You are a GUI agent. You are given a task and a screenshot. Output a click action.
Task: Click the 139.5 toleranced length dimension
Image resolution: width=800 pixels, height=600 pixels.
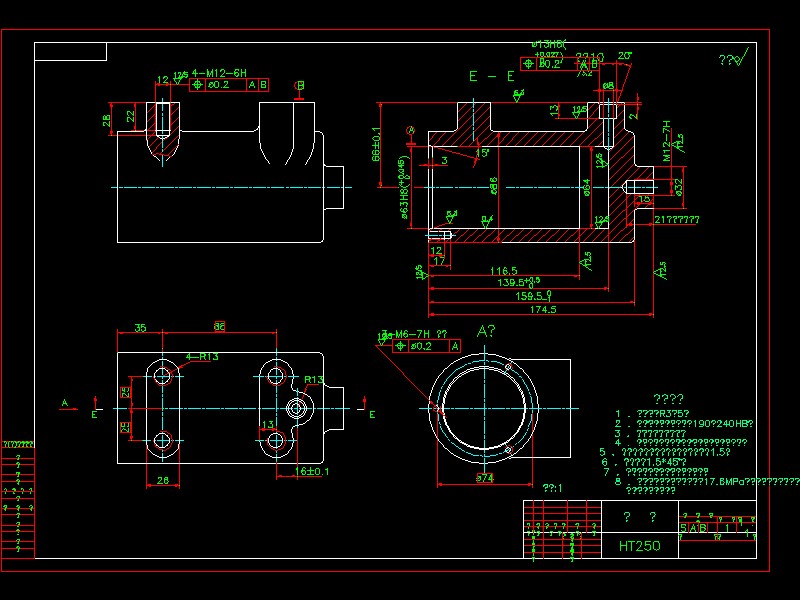(x=518, y=282)
